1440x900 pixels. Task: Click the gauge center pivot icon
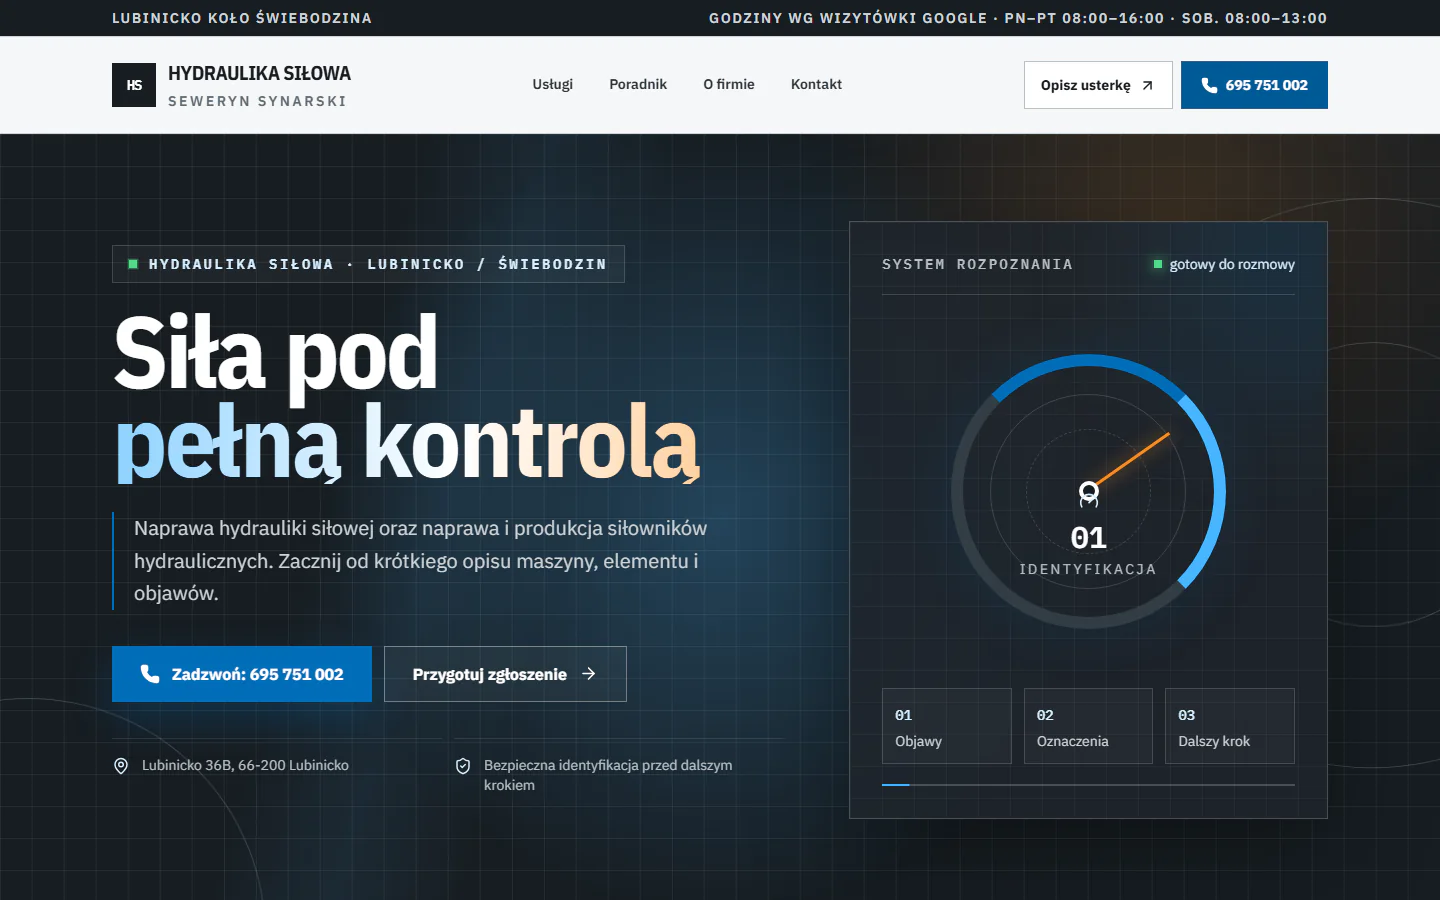coord(1088,493)
